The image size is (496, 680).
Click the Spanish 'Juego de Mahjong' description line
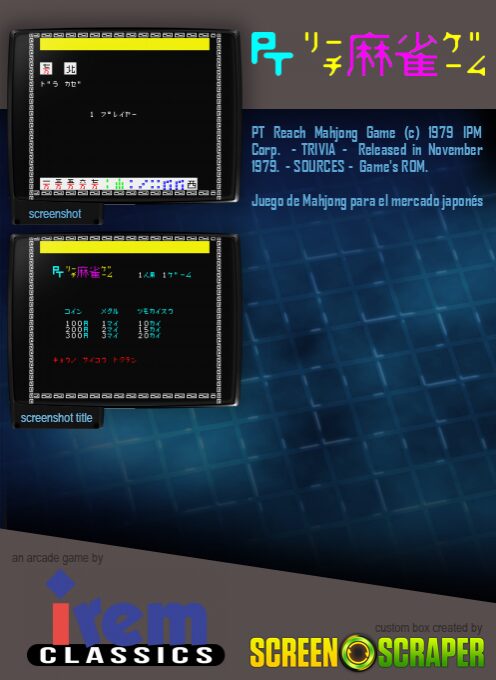367,201
